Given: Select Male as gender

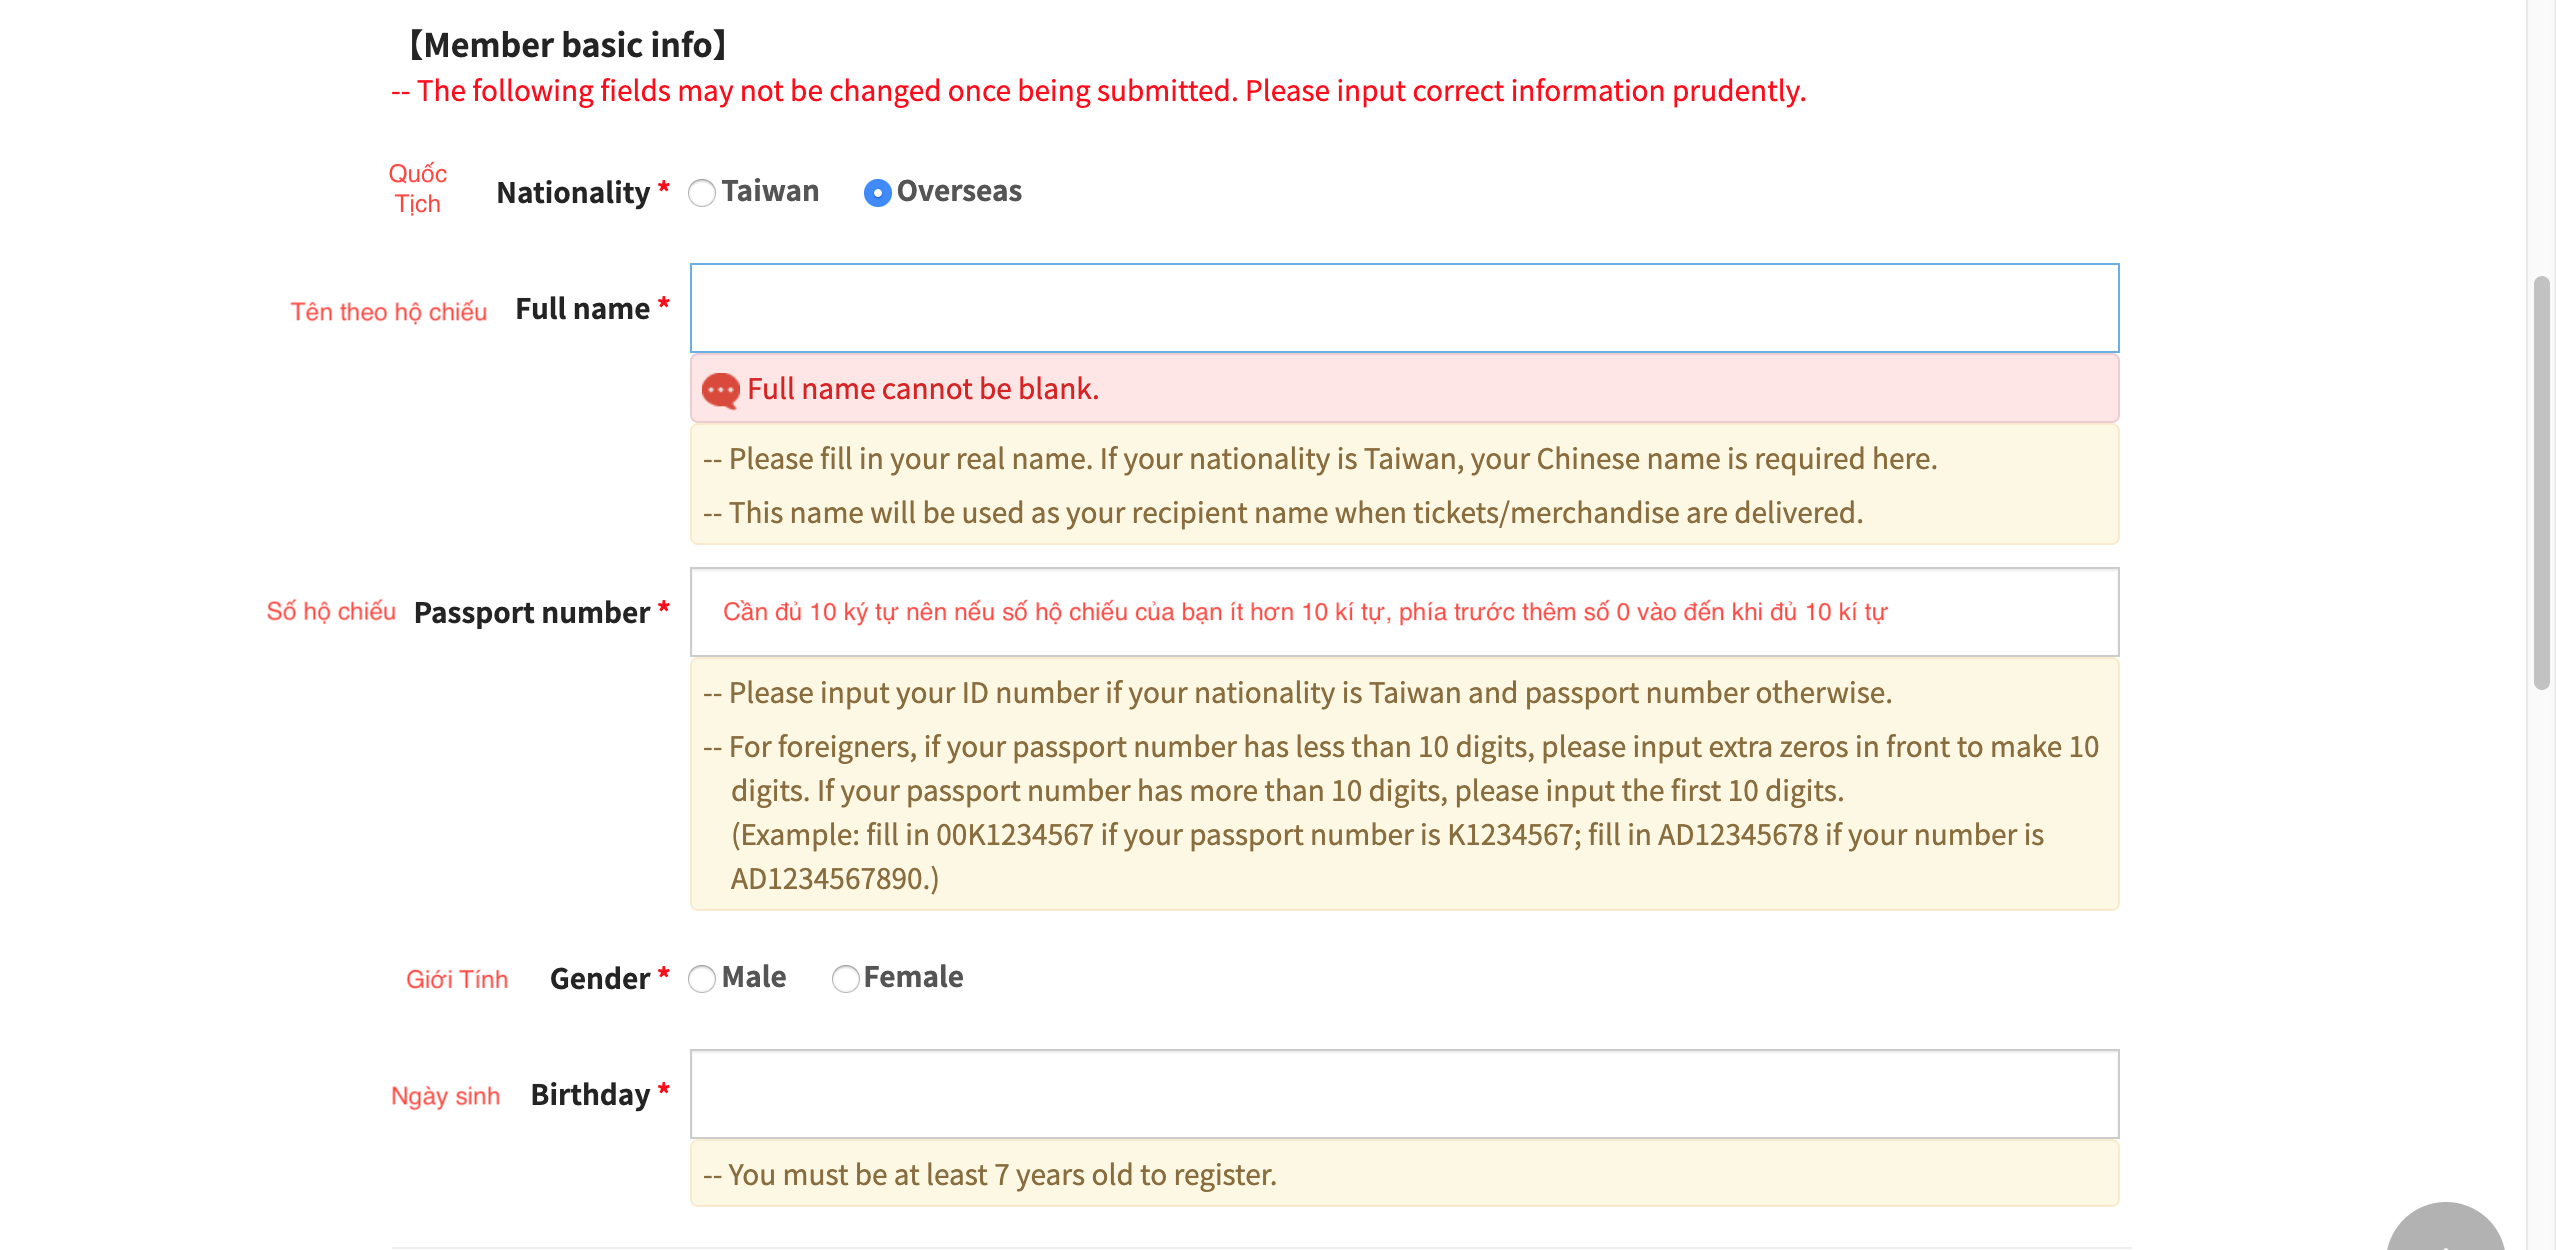Looking at the screenshot, I should 702,978.
